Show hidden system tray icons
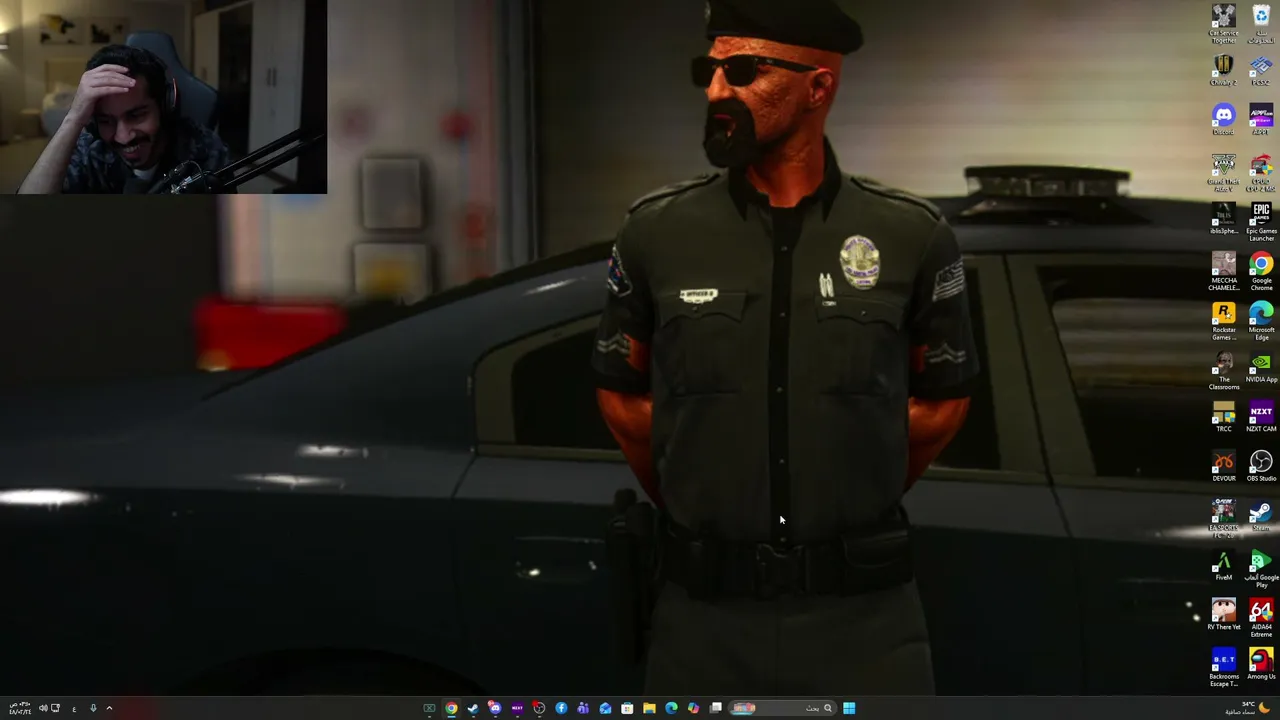 109,708
